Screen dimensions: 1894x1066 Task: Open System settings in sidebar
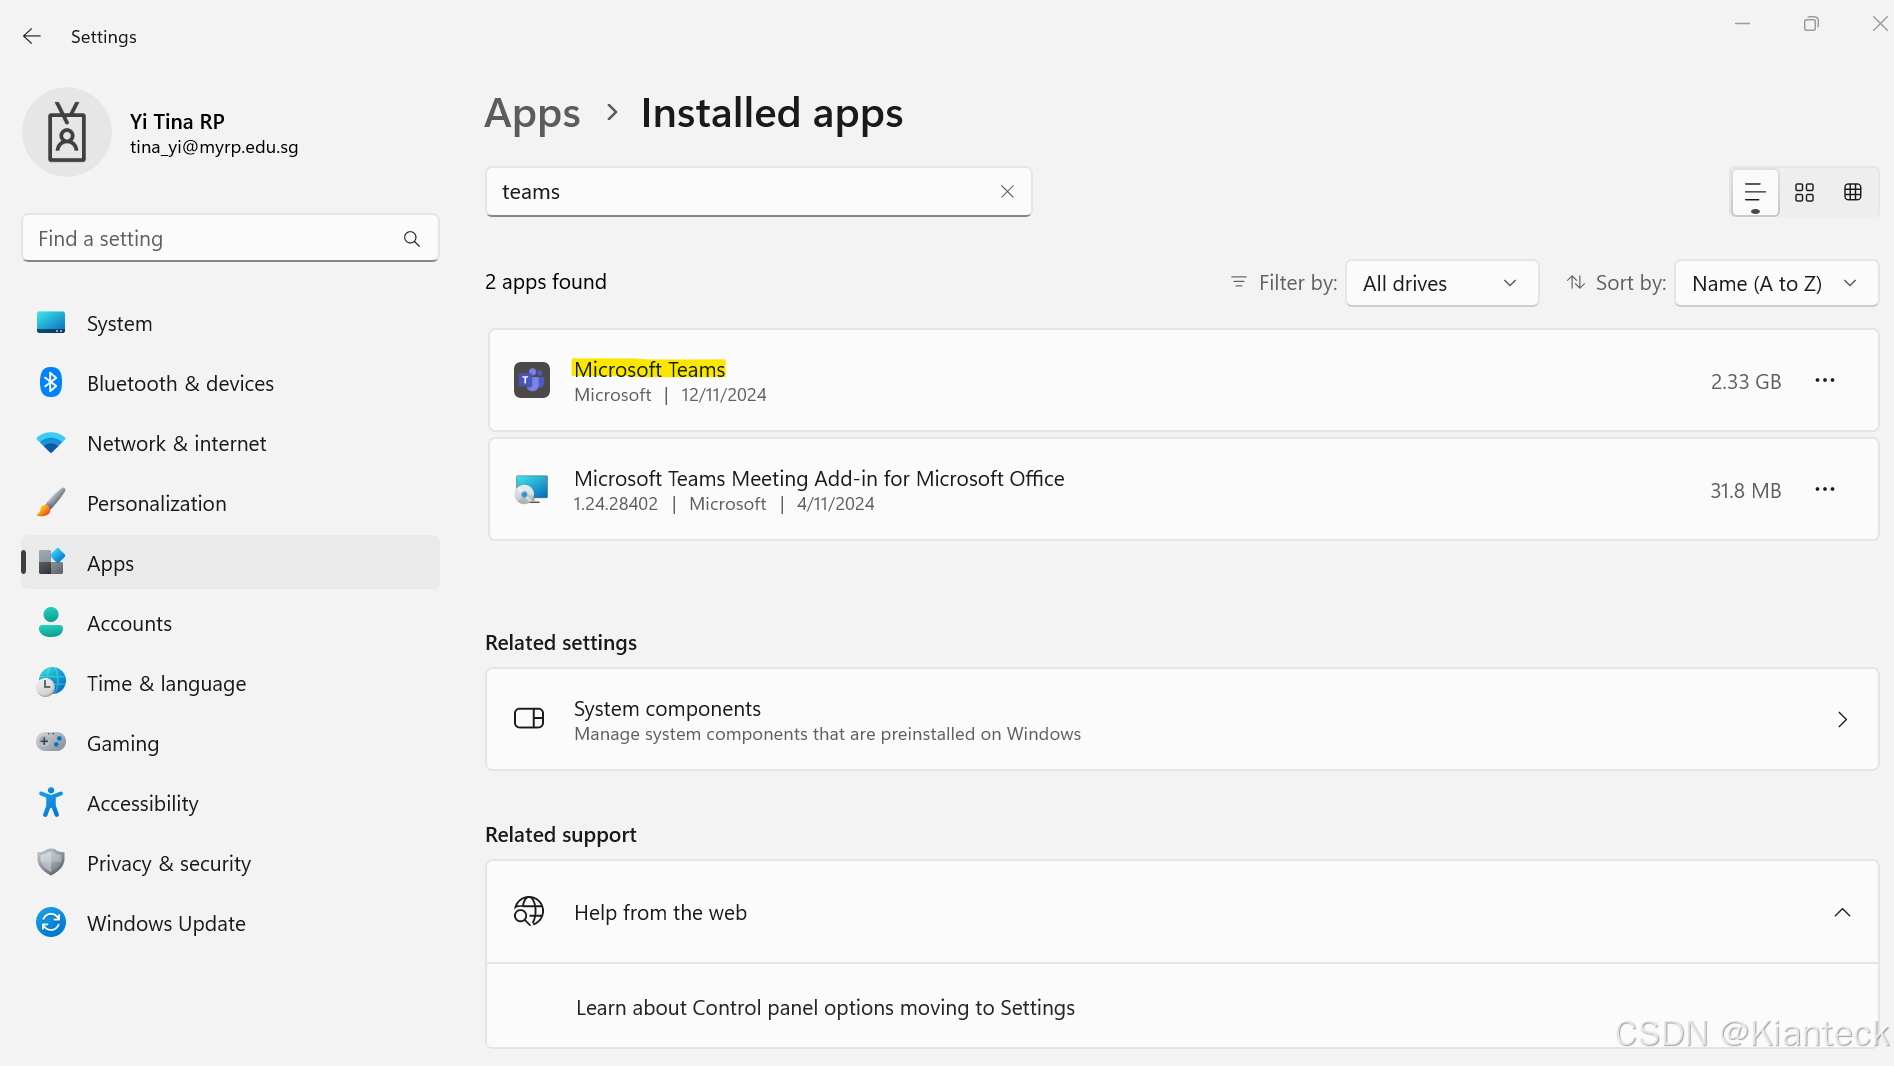coord(230,323)
